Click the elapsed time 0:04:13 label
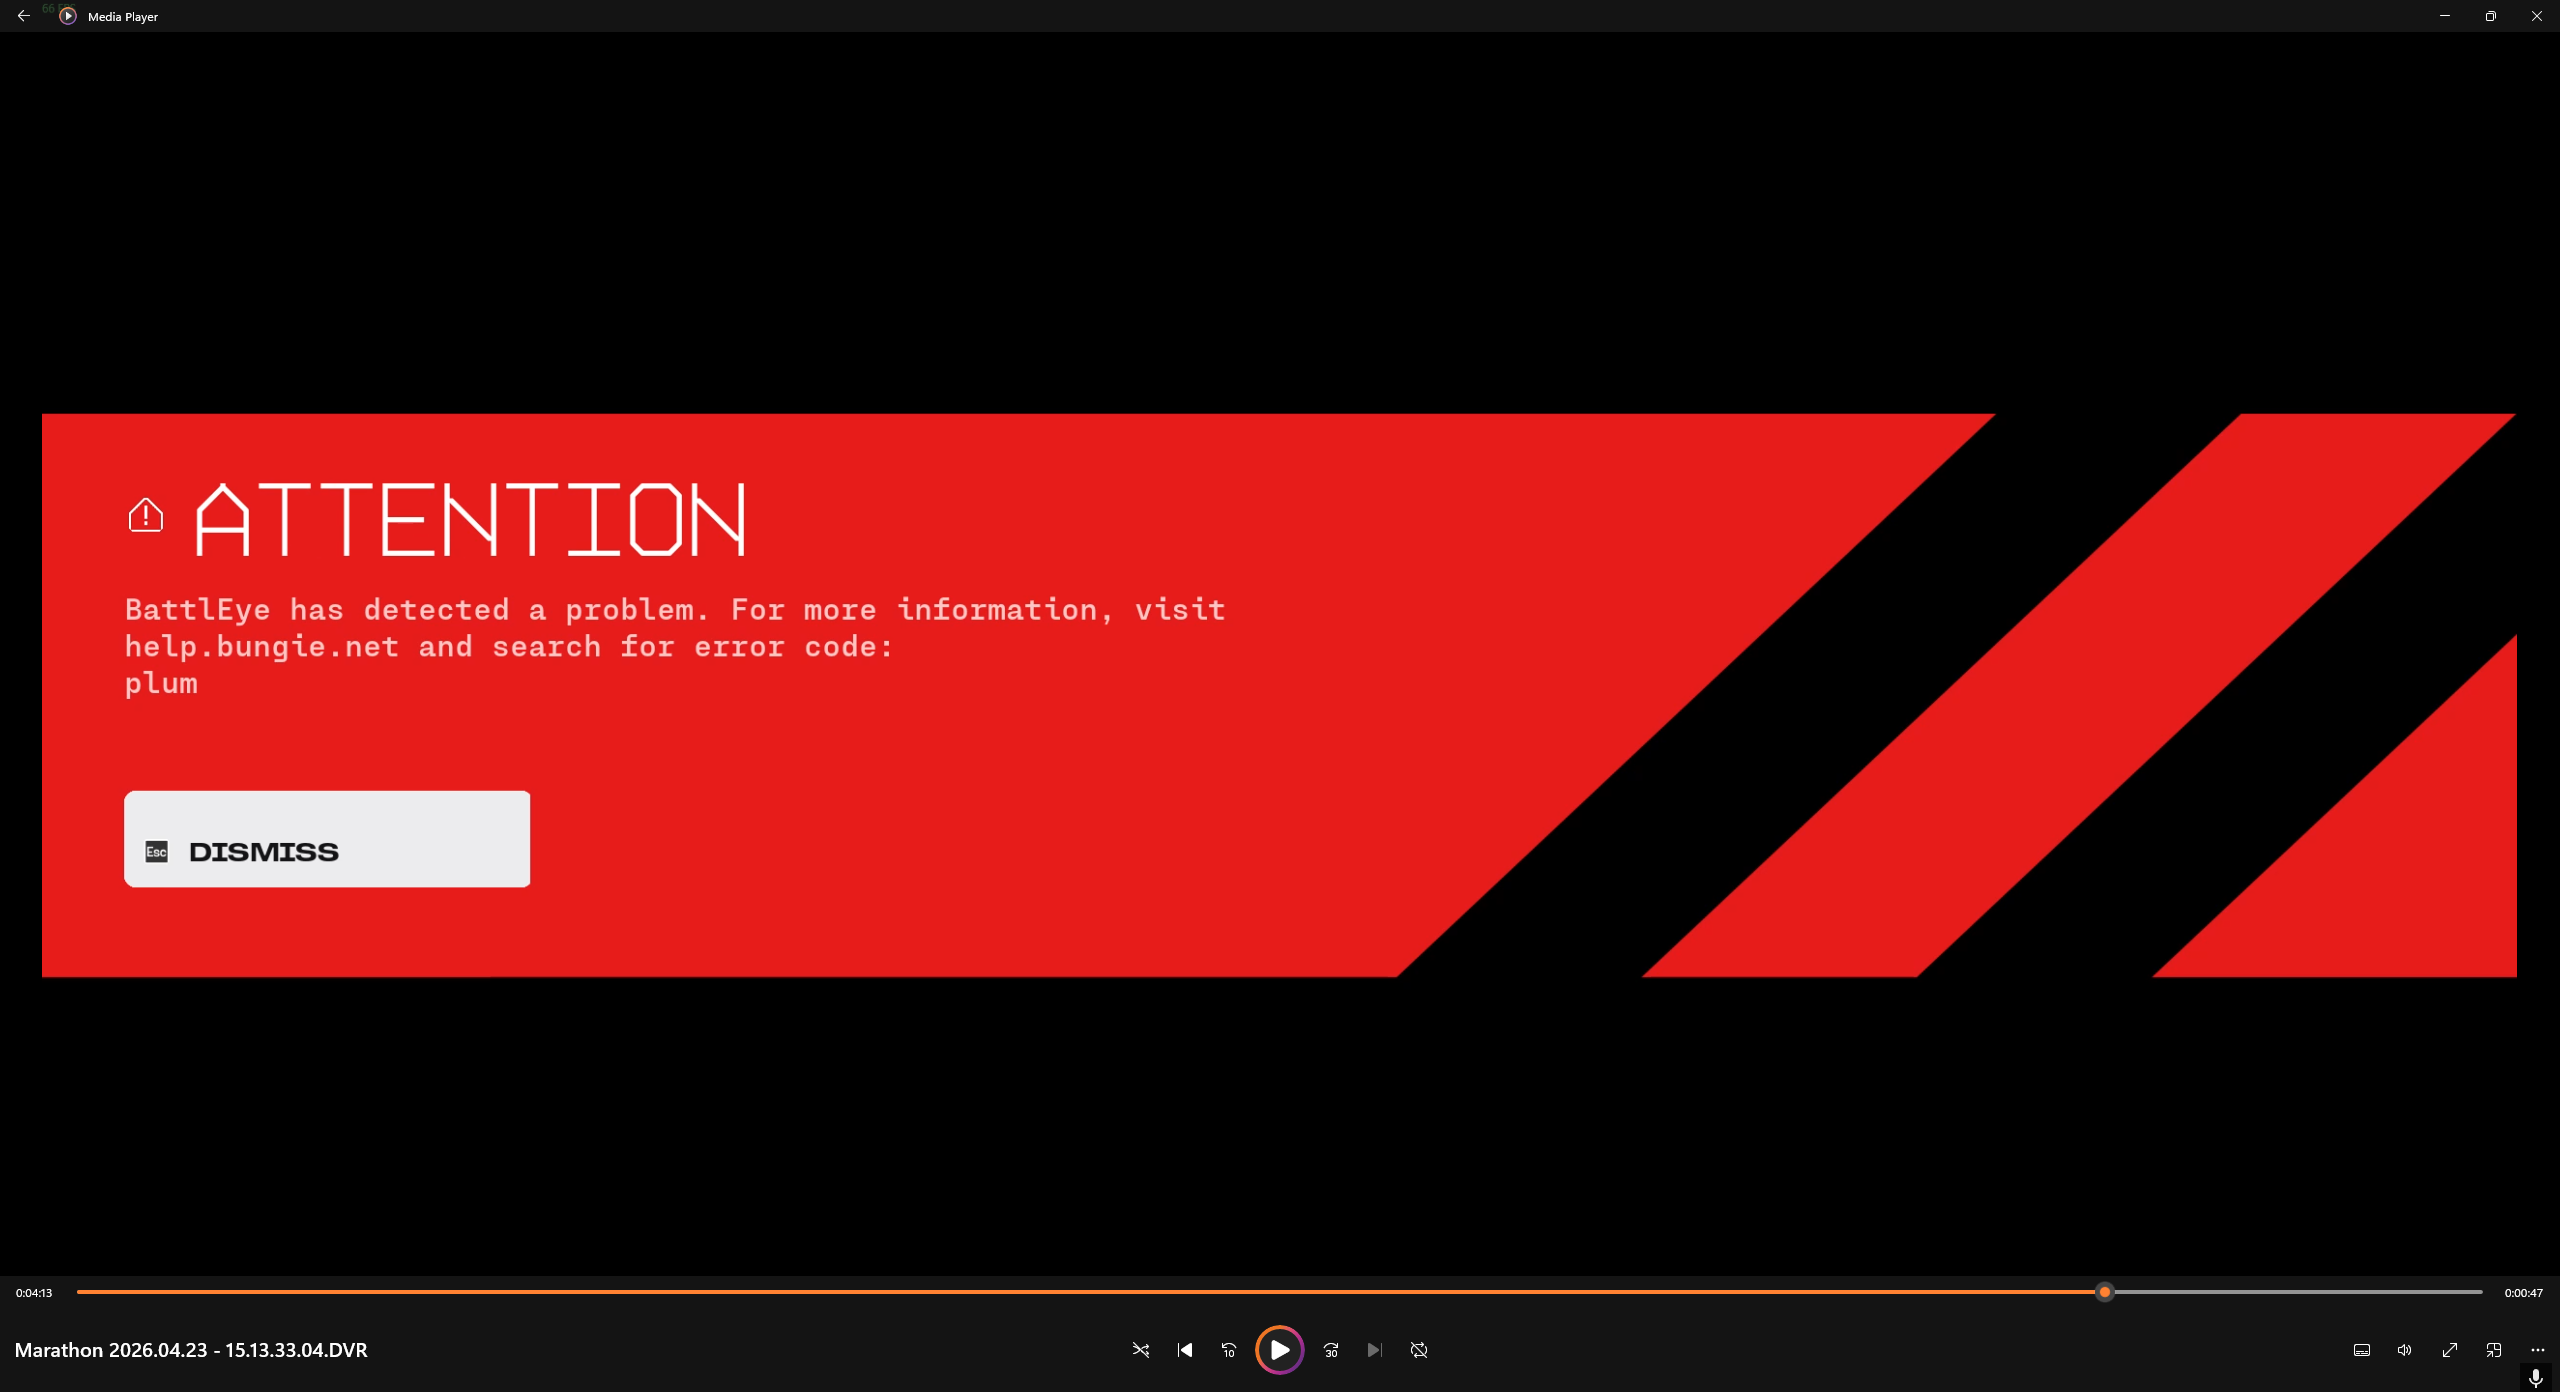2560x1392 pixels. [34, 1293]
